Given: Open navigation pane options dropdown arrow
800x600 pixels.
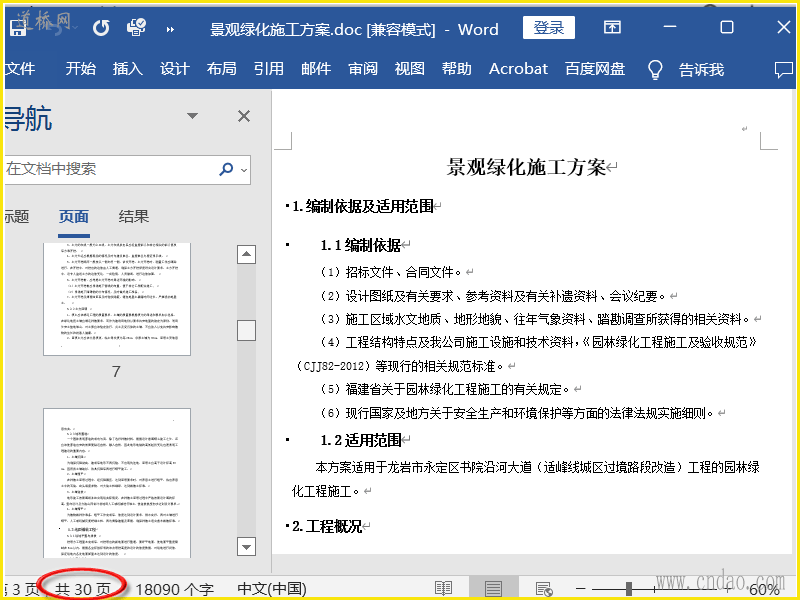Looking at the screenshot, I should point(192,116).
